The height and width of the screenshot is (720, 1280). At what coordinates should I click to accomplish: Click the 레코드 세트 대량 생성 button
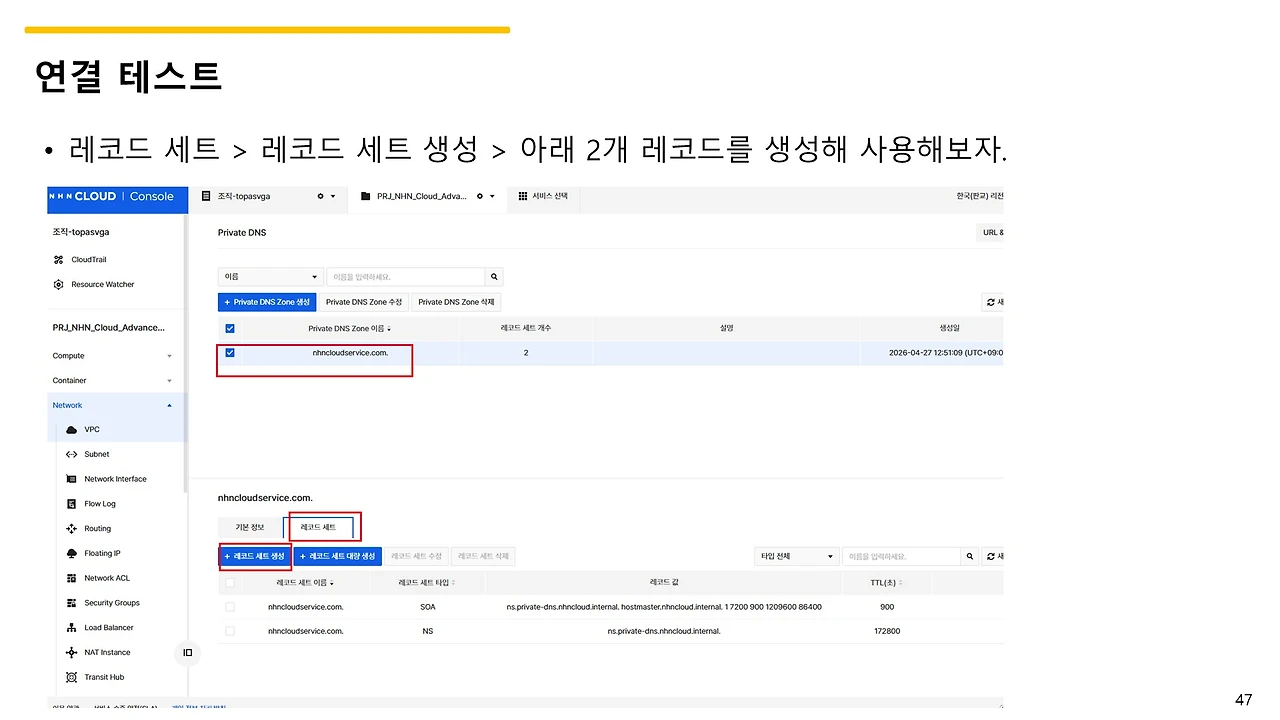(x=337, y=556)
